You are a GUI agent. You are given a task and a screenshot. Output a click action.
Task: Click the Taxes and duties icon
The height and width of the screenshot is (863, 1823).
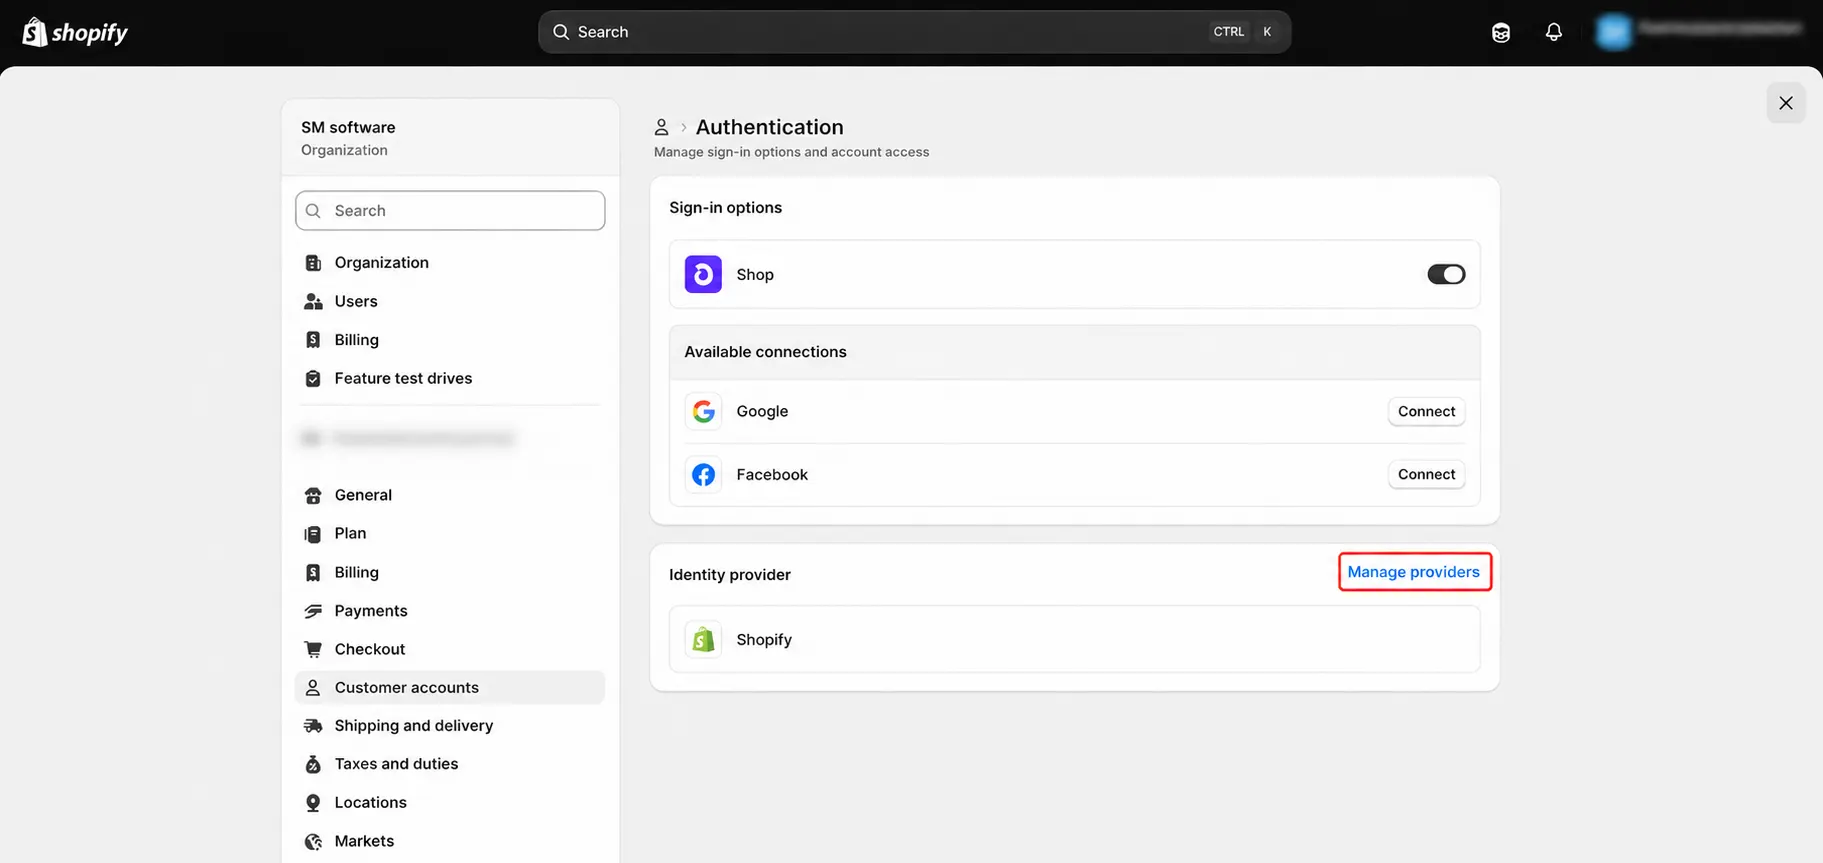pyautogui.click(x=313, y=764)
